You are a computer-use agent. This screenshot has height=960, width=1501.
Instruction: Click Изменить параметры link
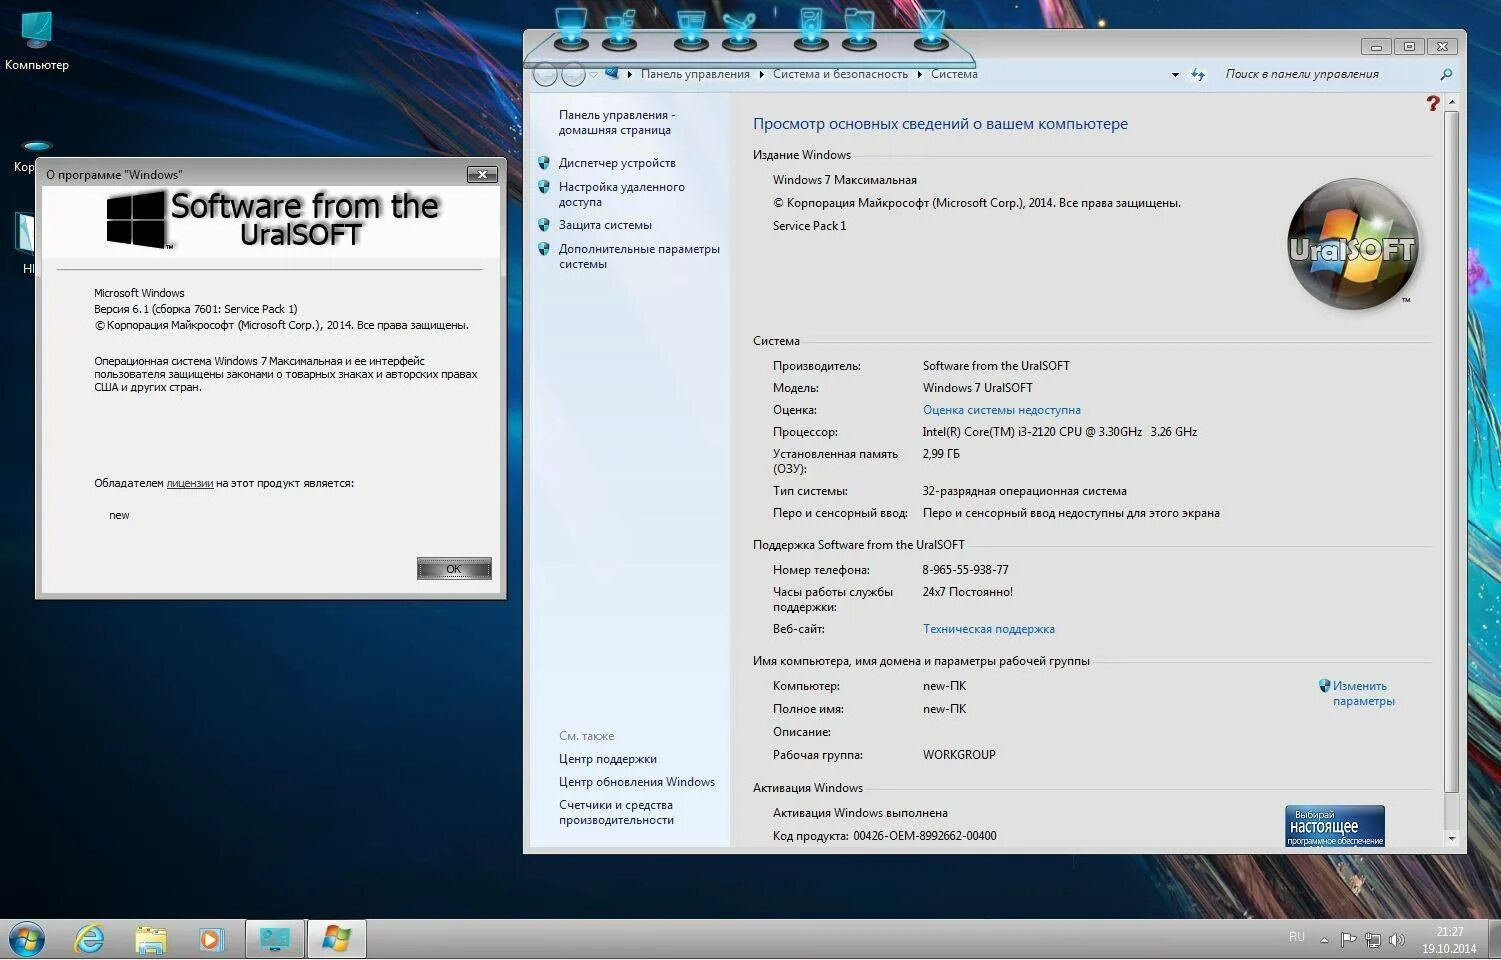[1363, 693]
